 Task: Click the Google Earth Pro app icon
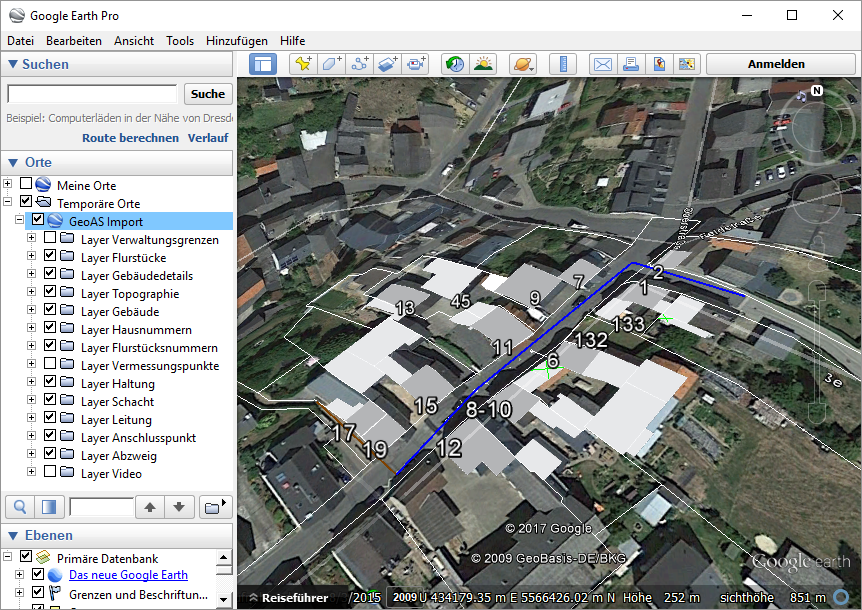pyautogui.click(x=16, y=15)
